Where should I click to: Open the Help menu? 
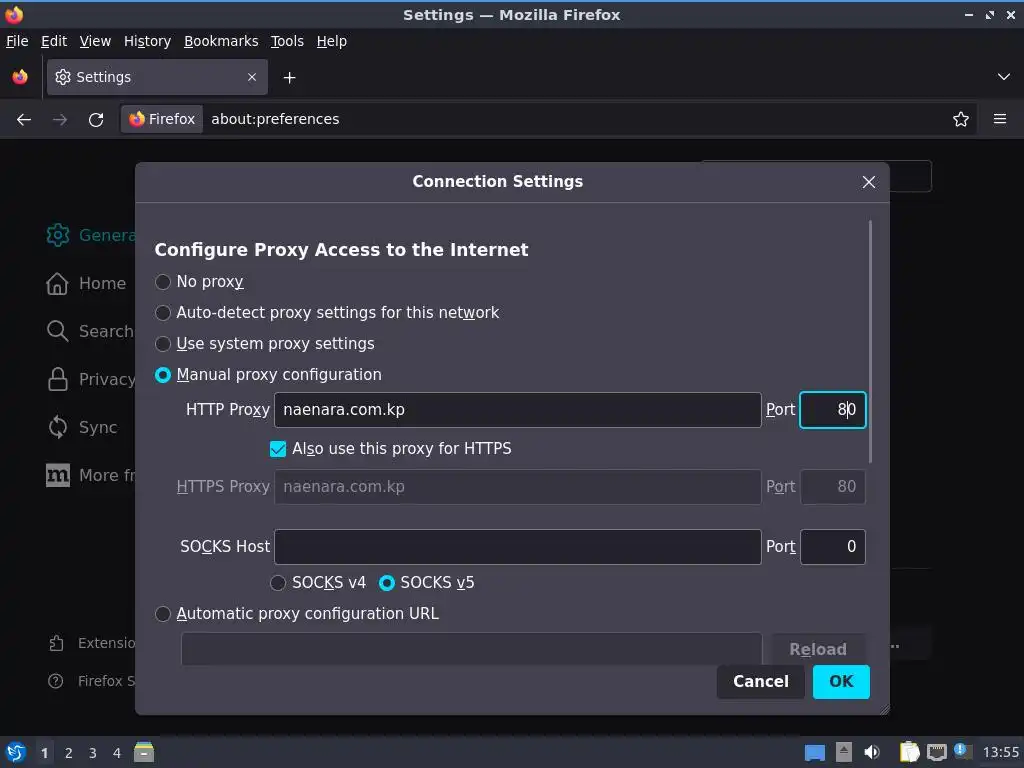[331, 41]
